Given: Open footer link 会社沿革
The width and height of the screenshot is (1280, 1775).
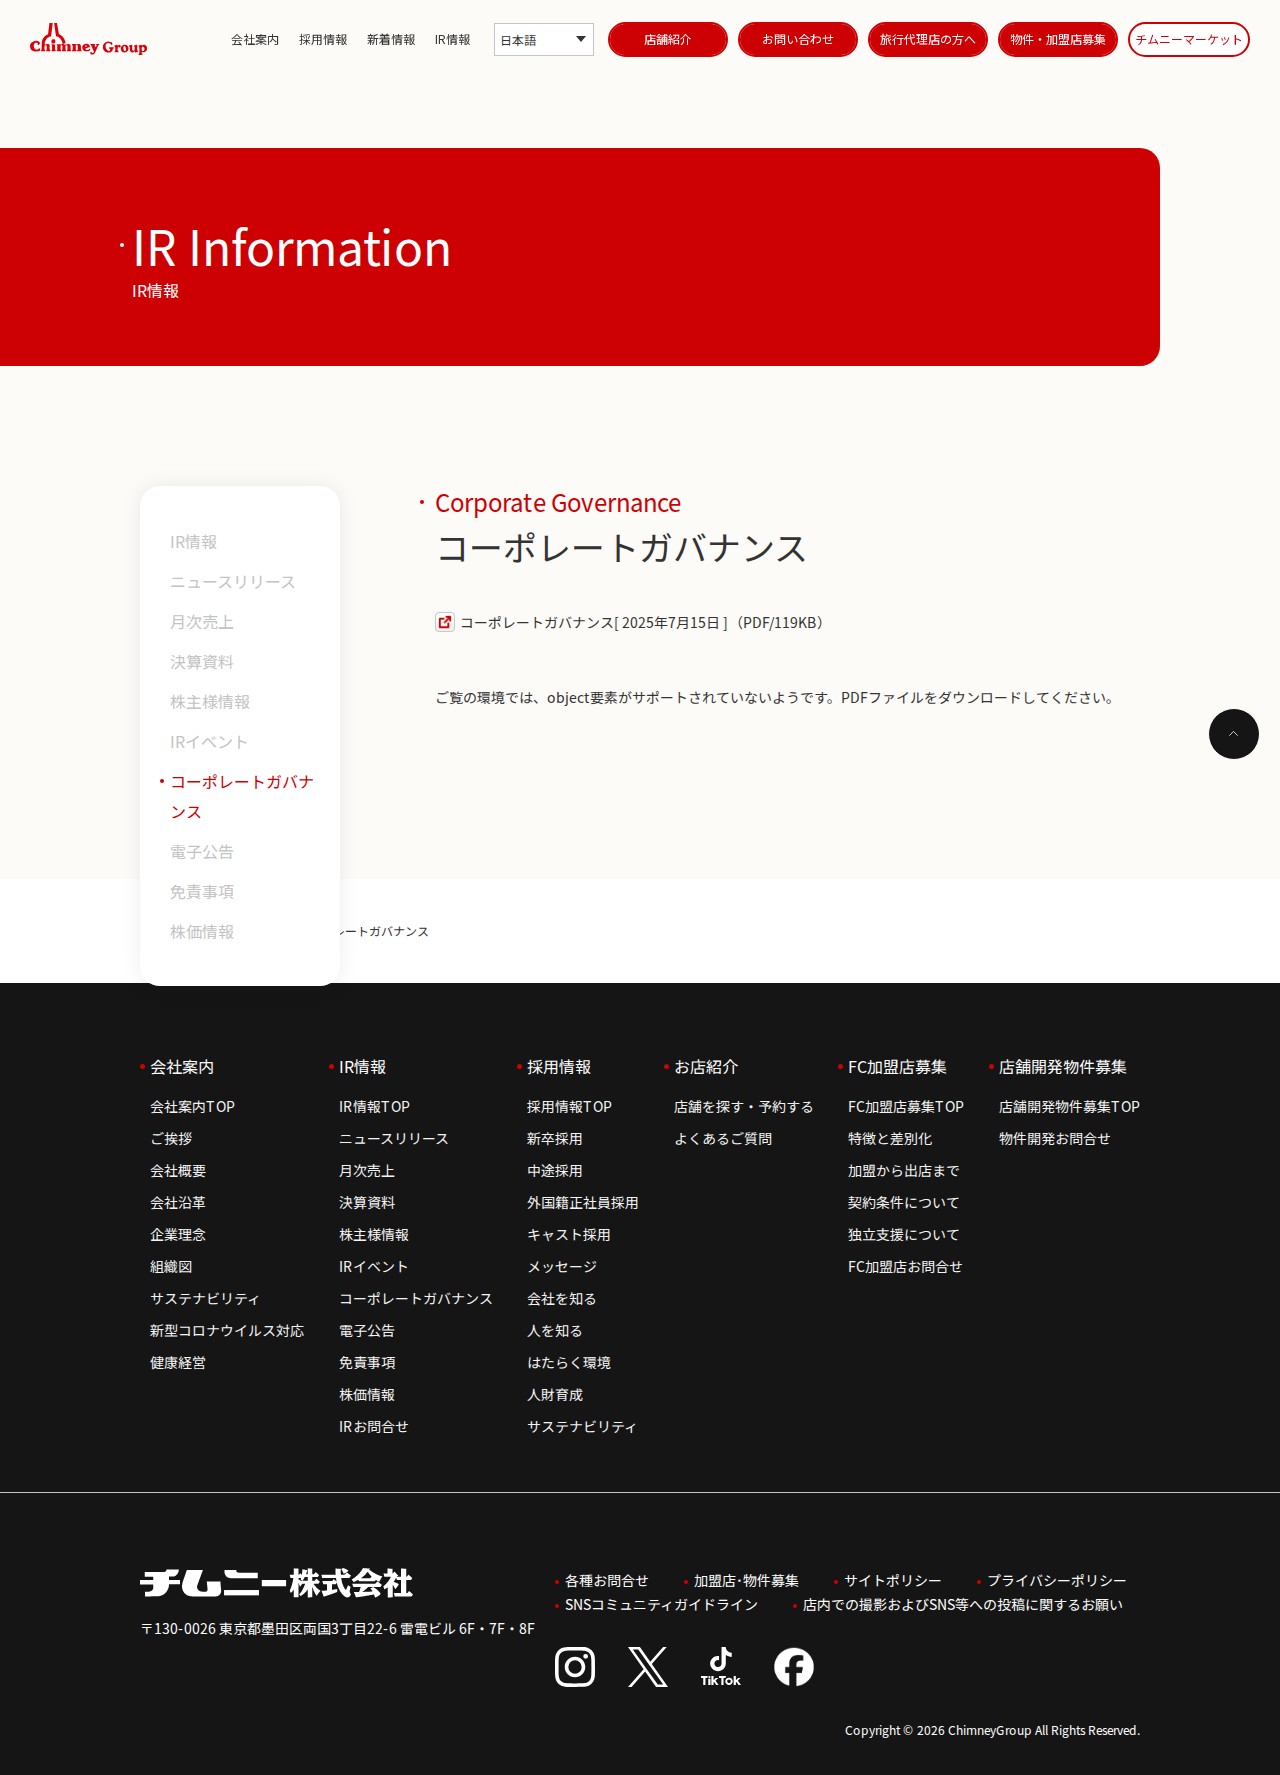Looking at the screenshot, I should pyautogui.click(x=178, y=1203).
